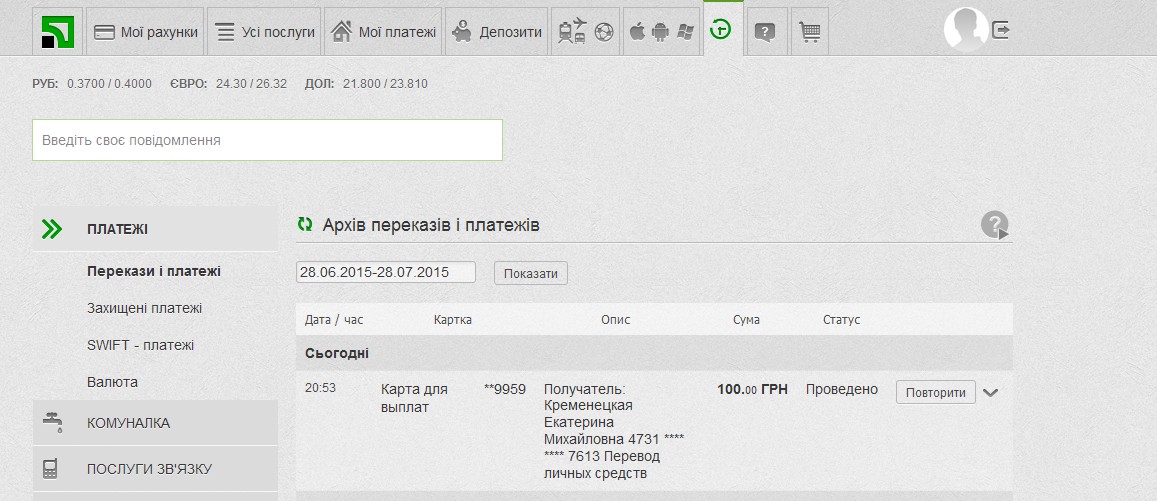Expand the ПОСЛУГИ ЗВ'ЯЗКУ sidebar section
Screen dimensions: 1157x501
click(x=155, y=469)
